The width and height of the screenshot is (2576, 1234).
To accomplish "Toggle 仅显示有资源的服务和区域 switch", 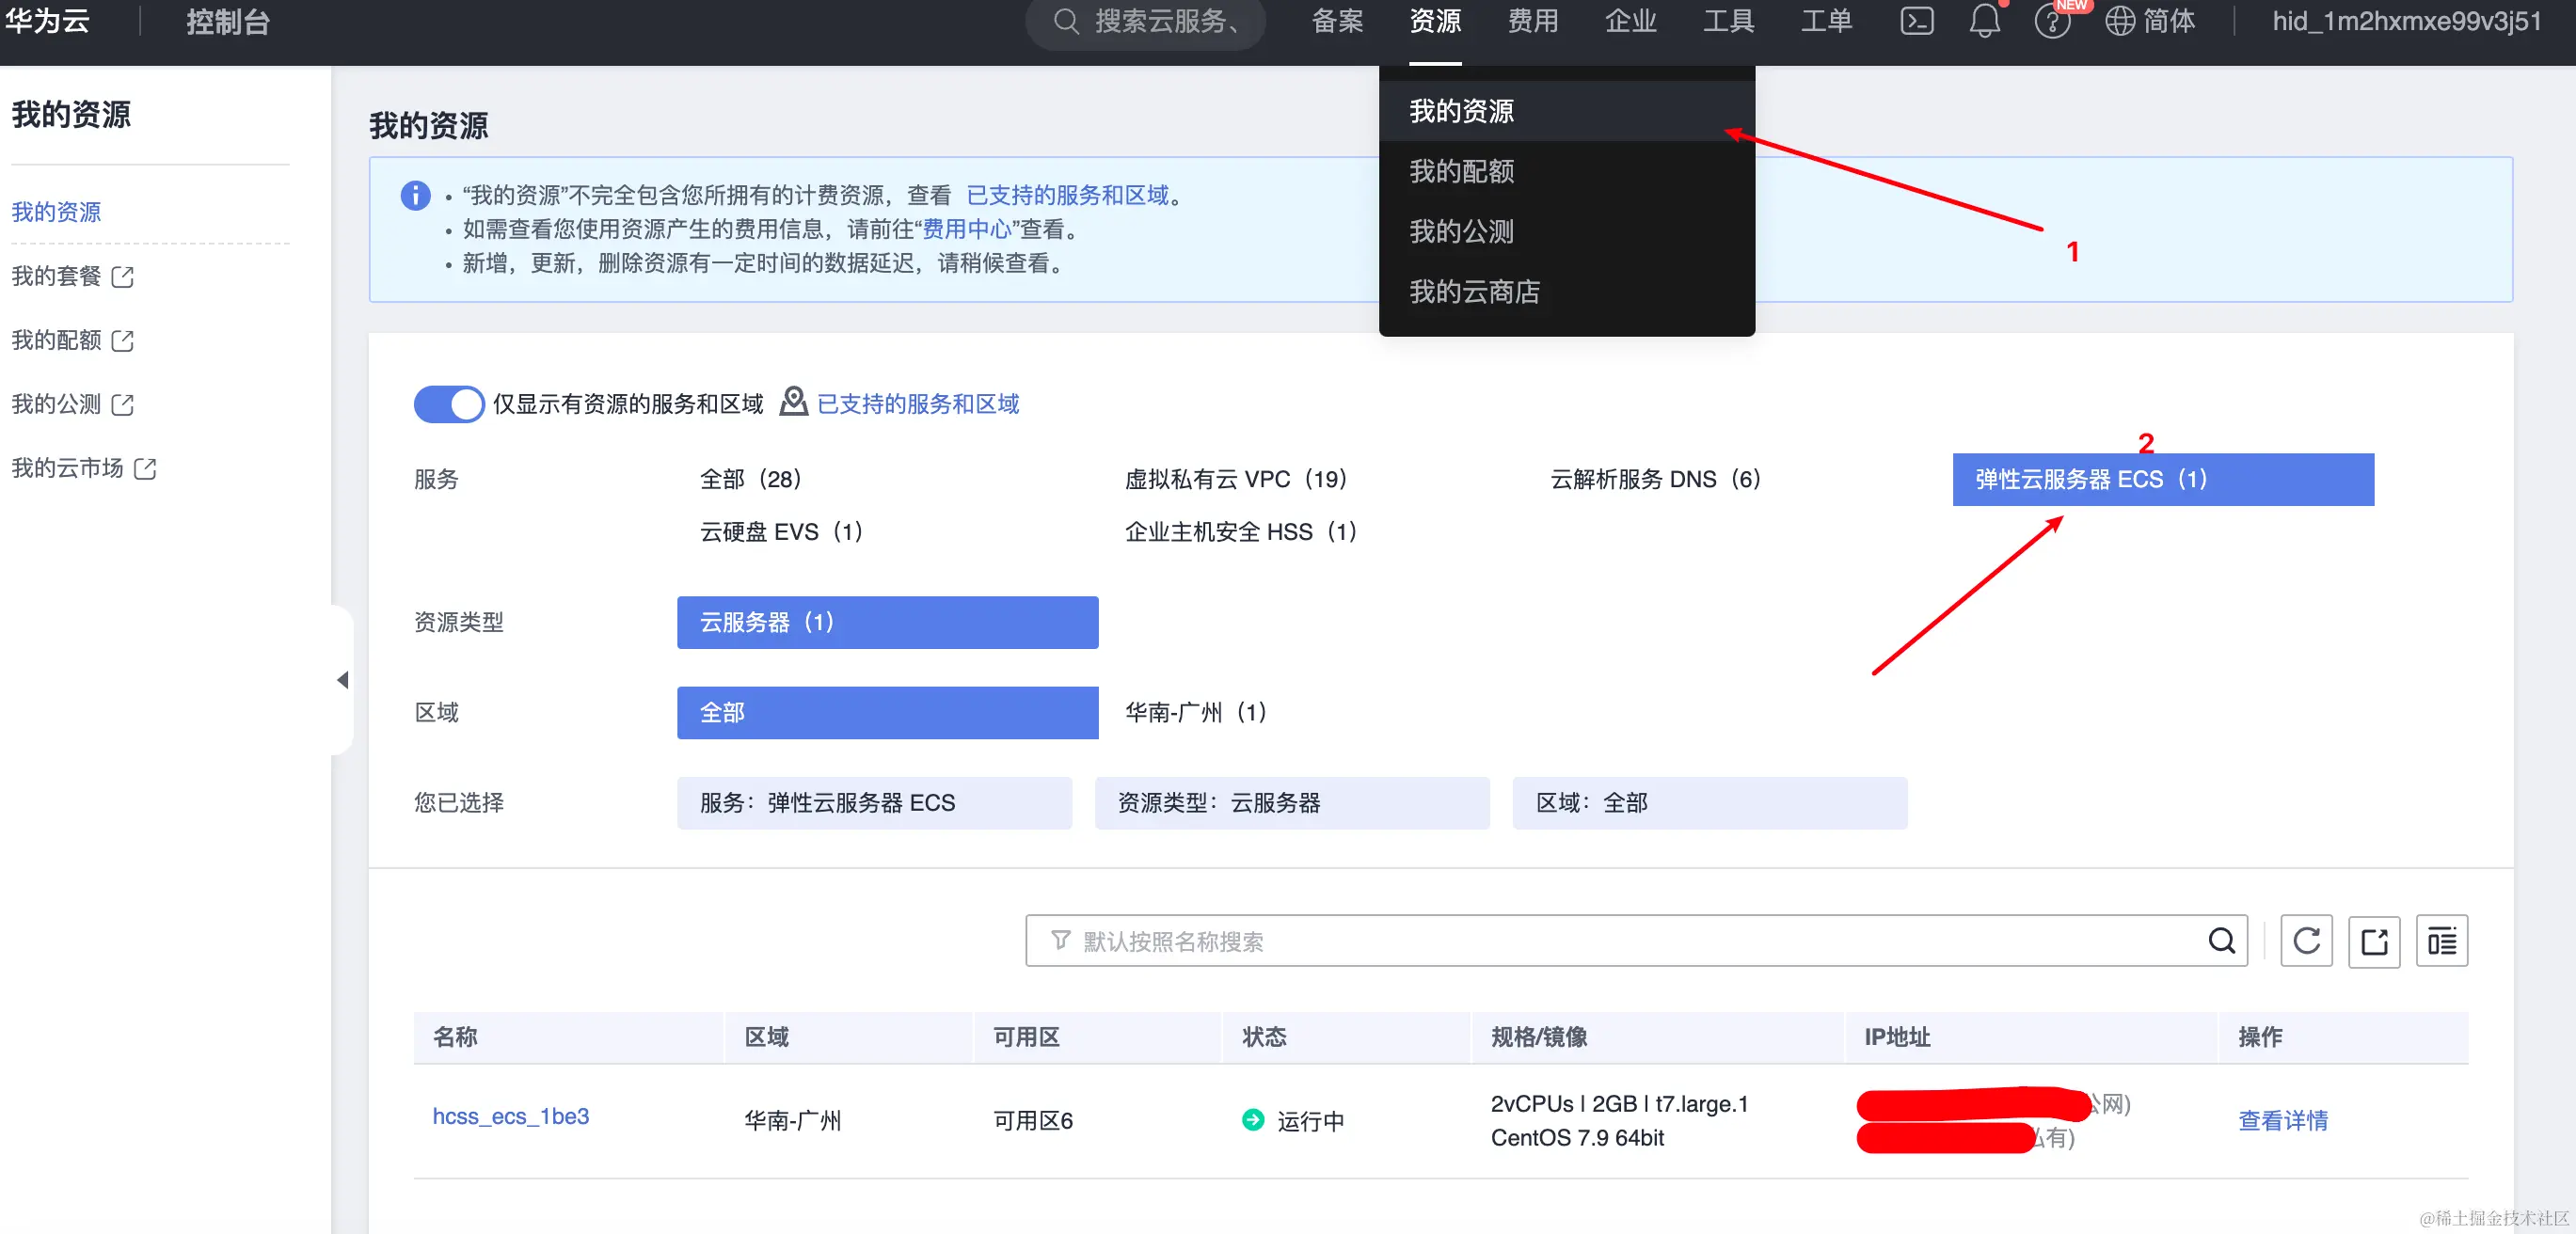I will click(x=448, y=404).
